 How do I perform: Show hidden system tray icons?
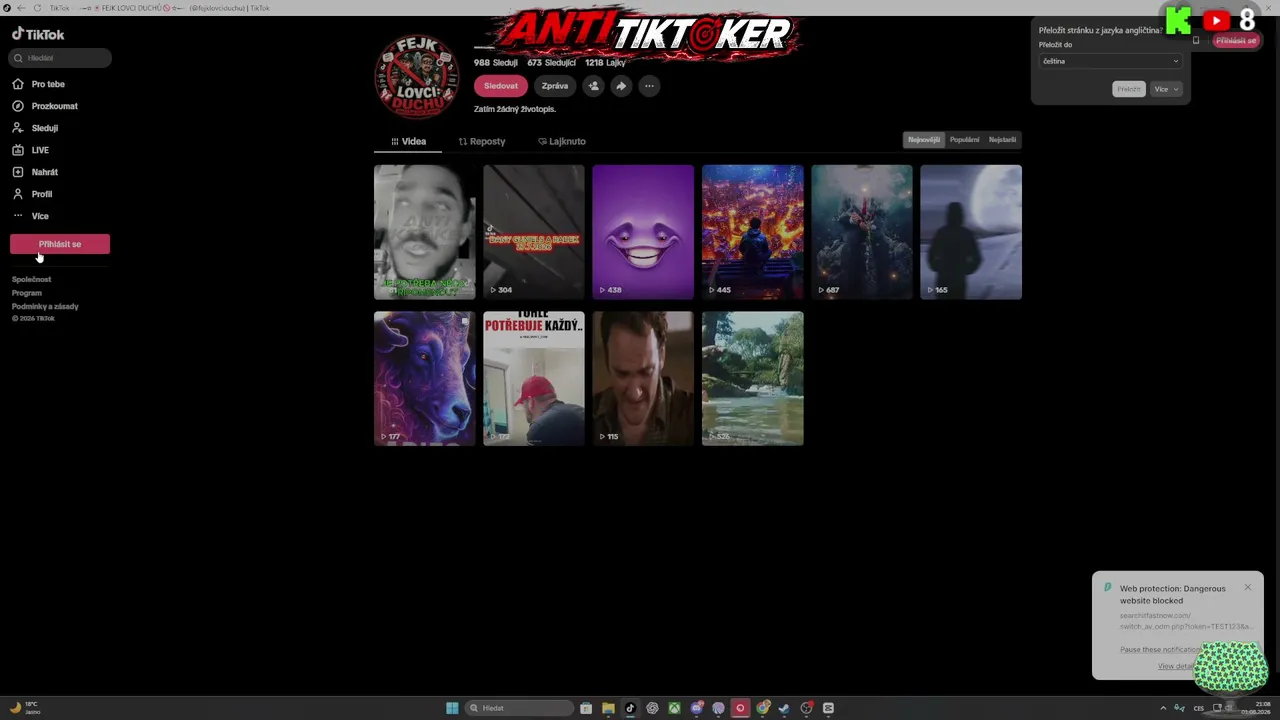[1163, 708]
